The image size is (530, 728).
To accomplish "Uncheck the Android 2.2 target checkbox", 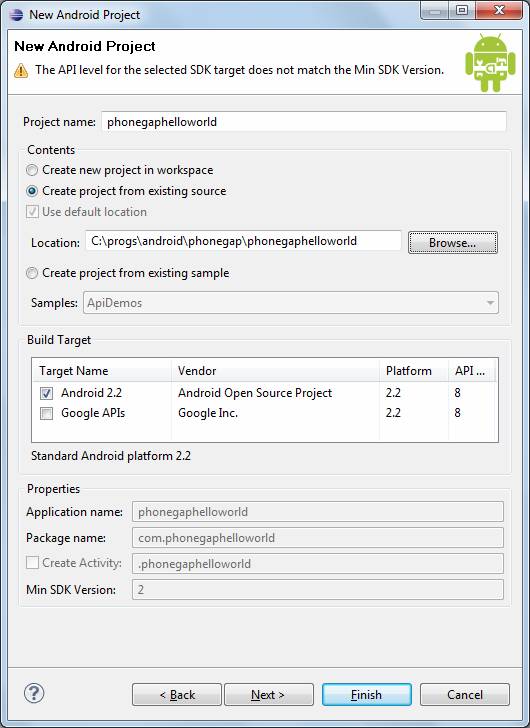I will click(46, 393).
